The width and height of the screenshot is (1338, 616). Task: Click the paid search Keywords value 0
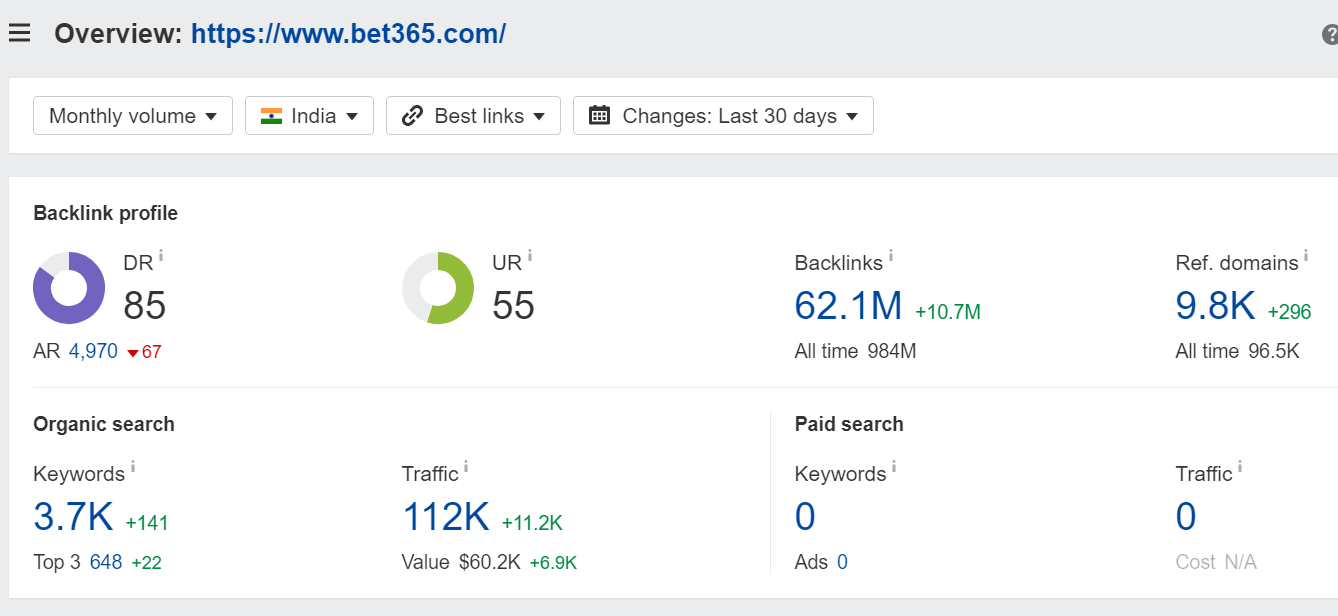point(805,517)
